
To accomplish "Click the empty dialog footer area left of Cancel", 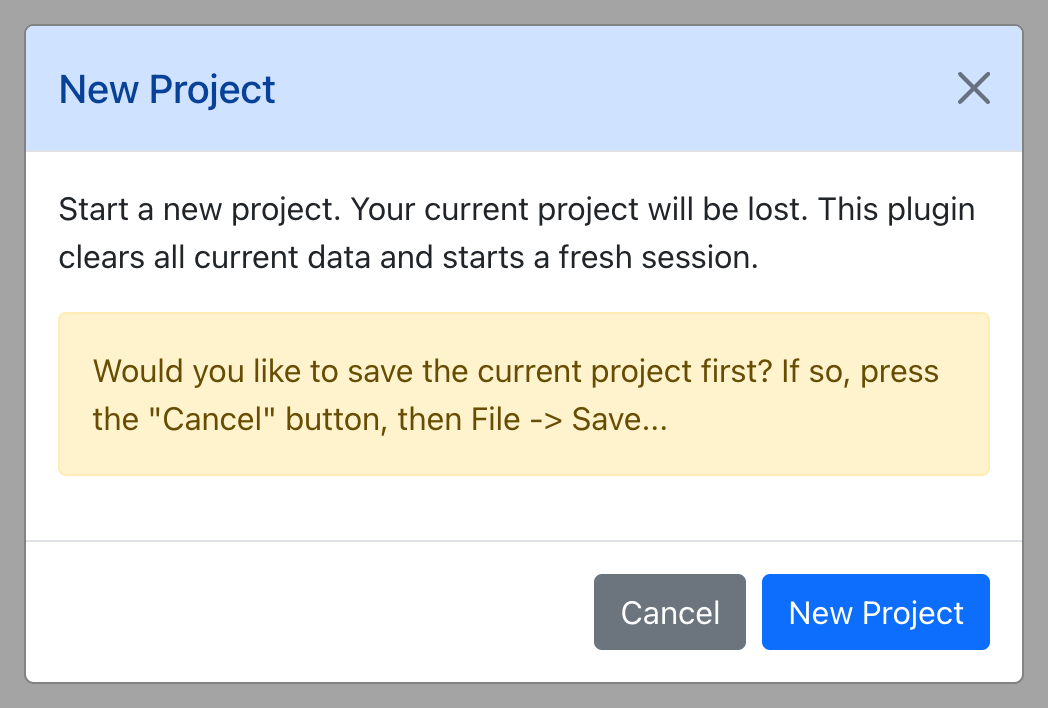I will click(309, 612).
